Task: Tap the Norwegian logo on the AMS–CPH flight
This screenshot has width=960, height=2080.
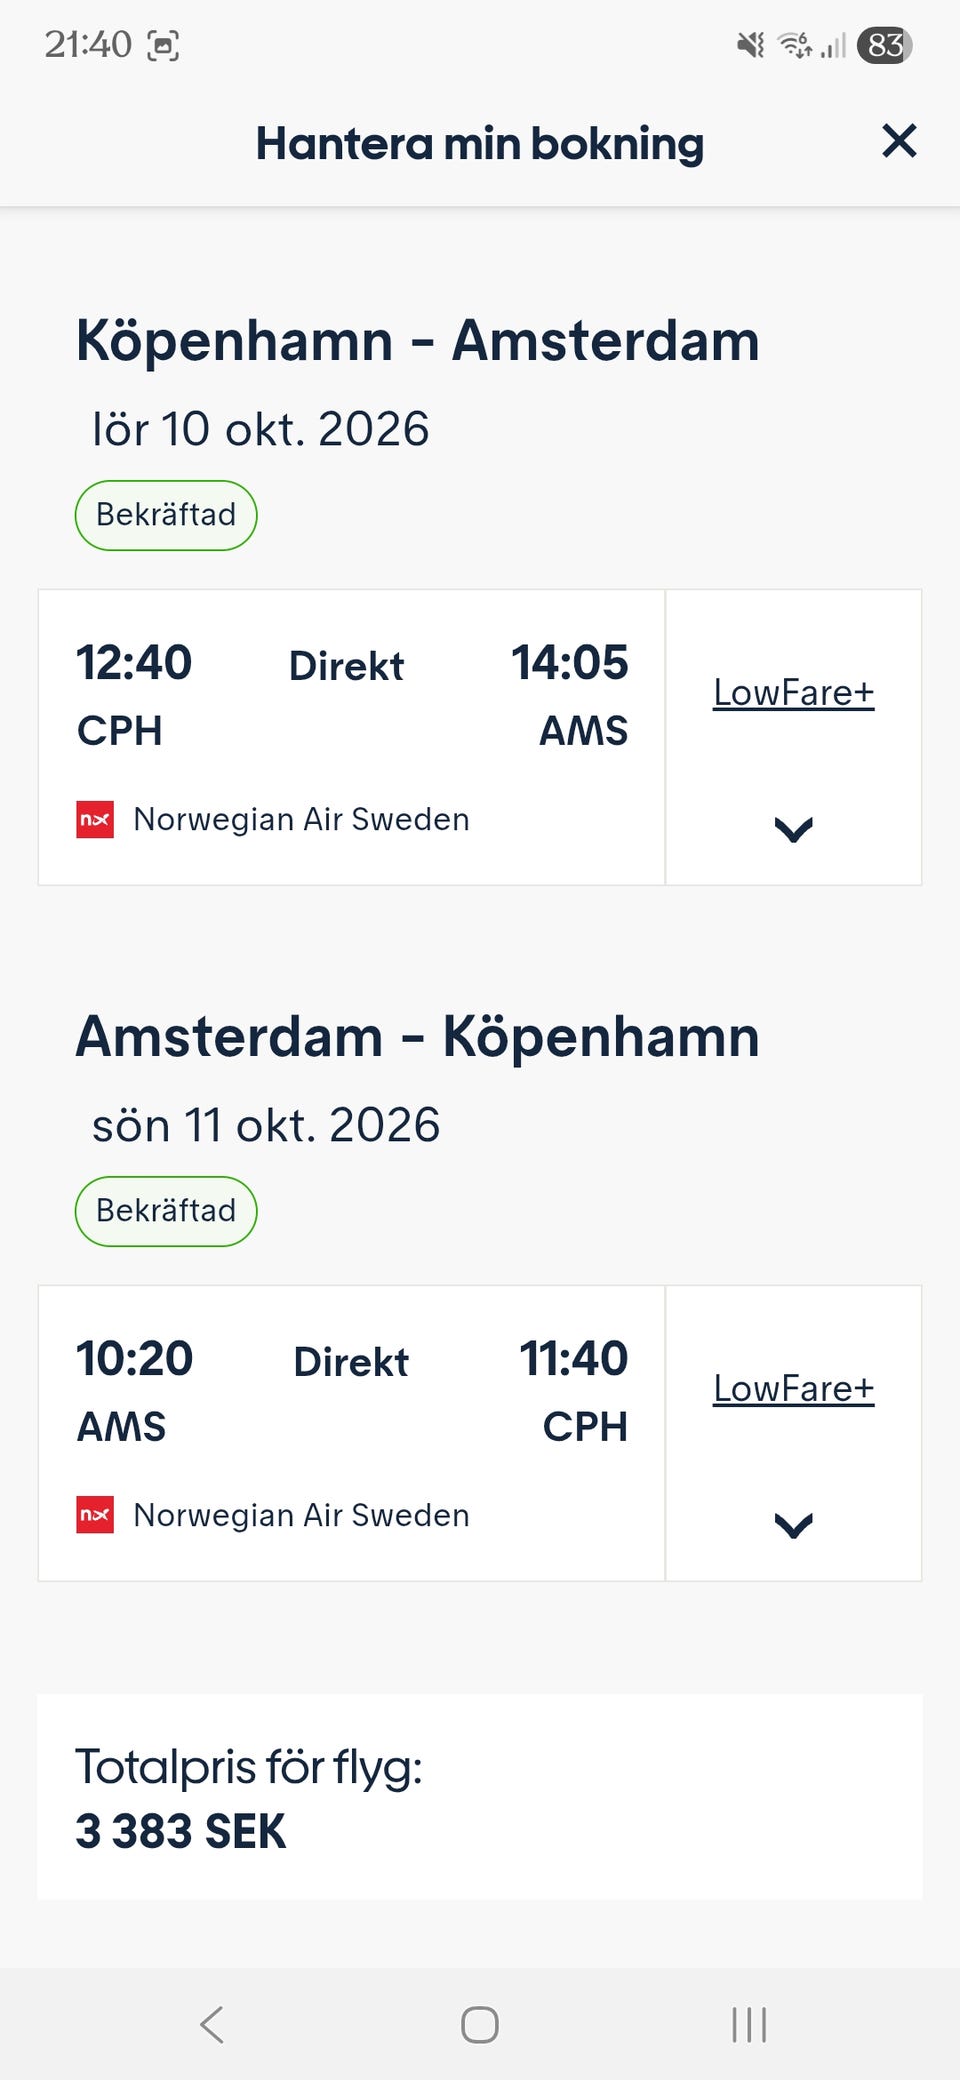Action: [95, 1515]
